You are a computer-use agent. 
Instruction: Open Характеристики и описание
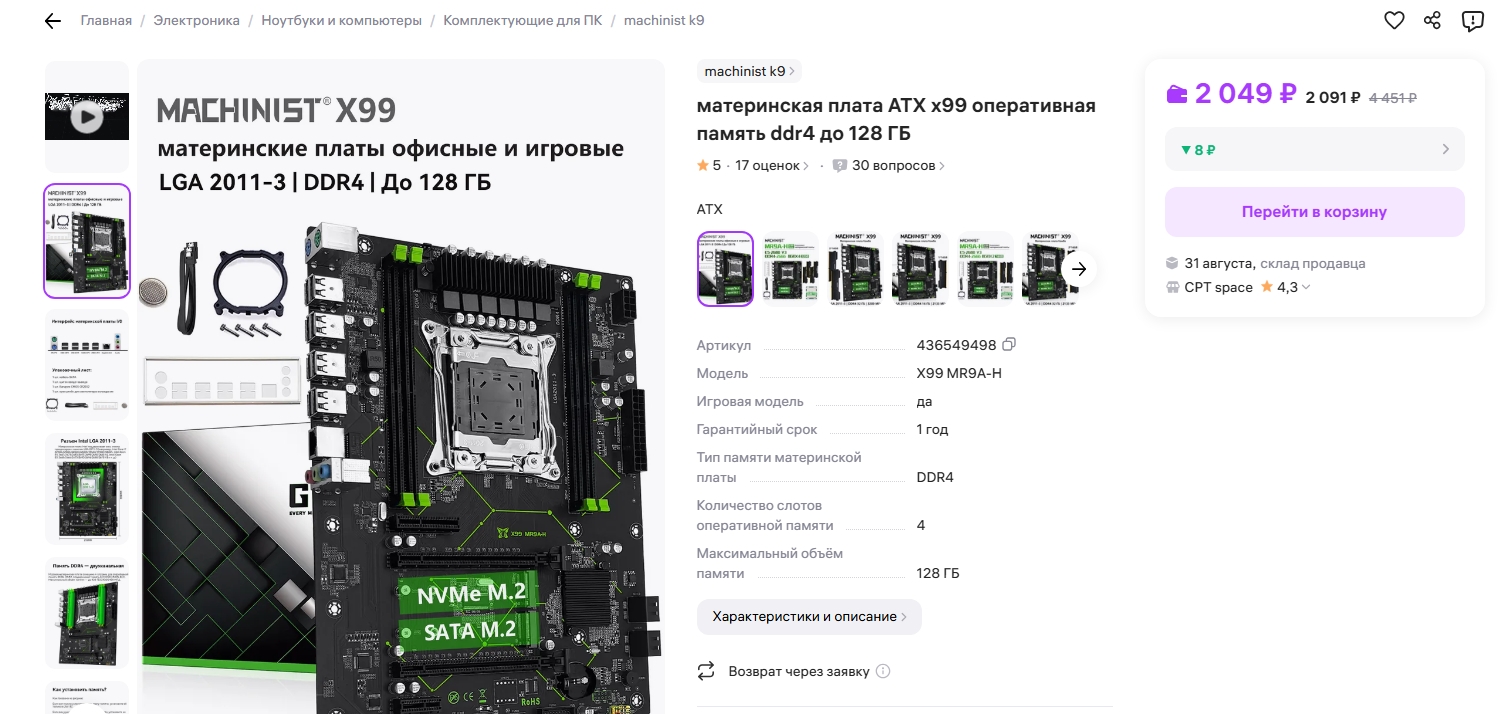(809, 617)
